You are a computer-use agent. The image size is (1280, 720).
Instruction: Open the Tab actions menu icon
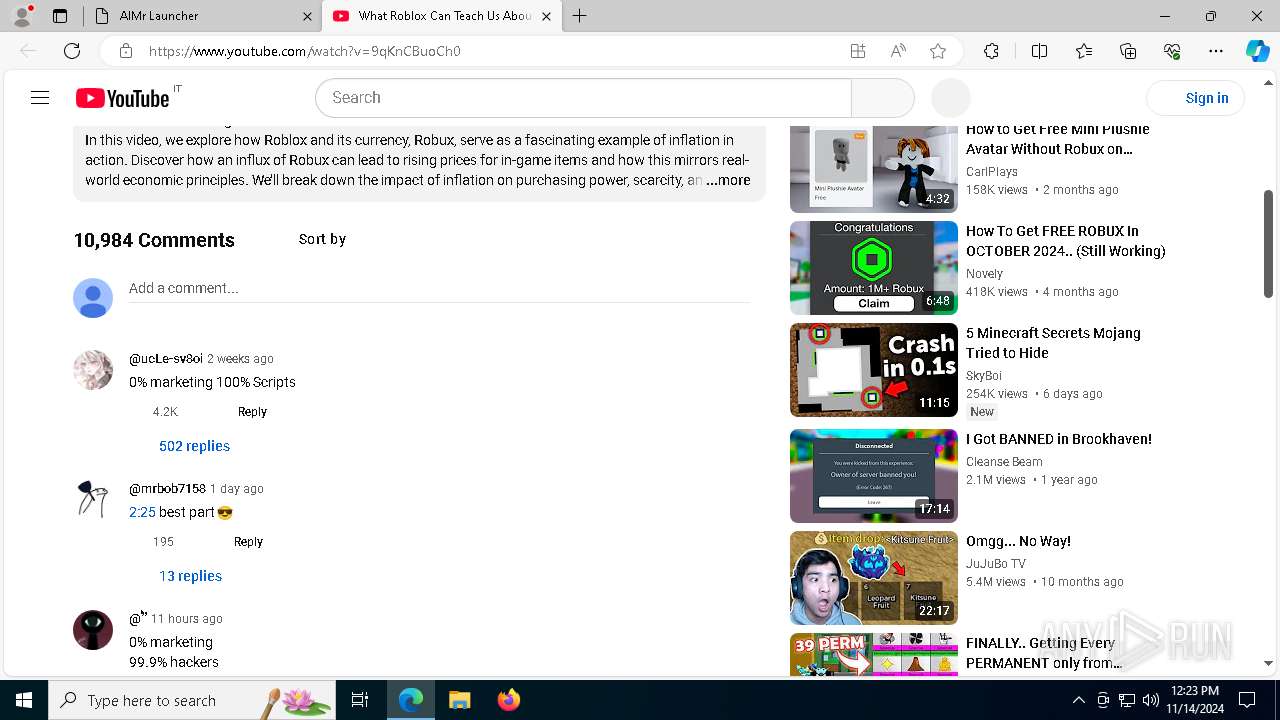coord(60,16)
